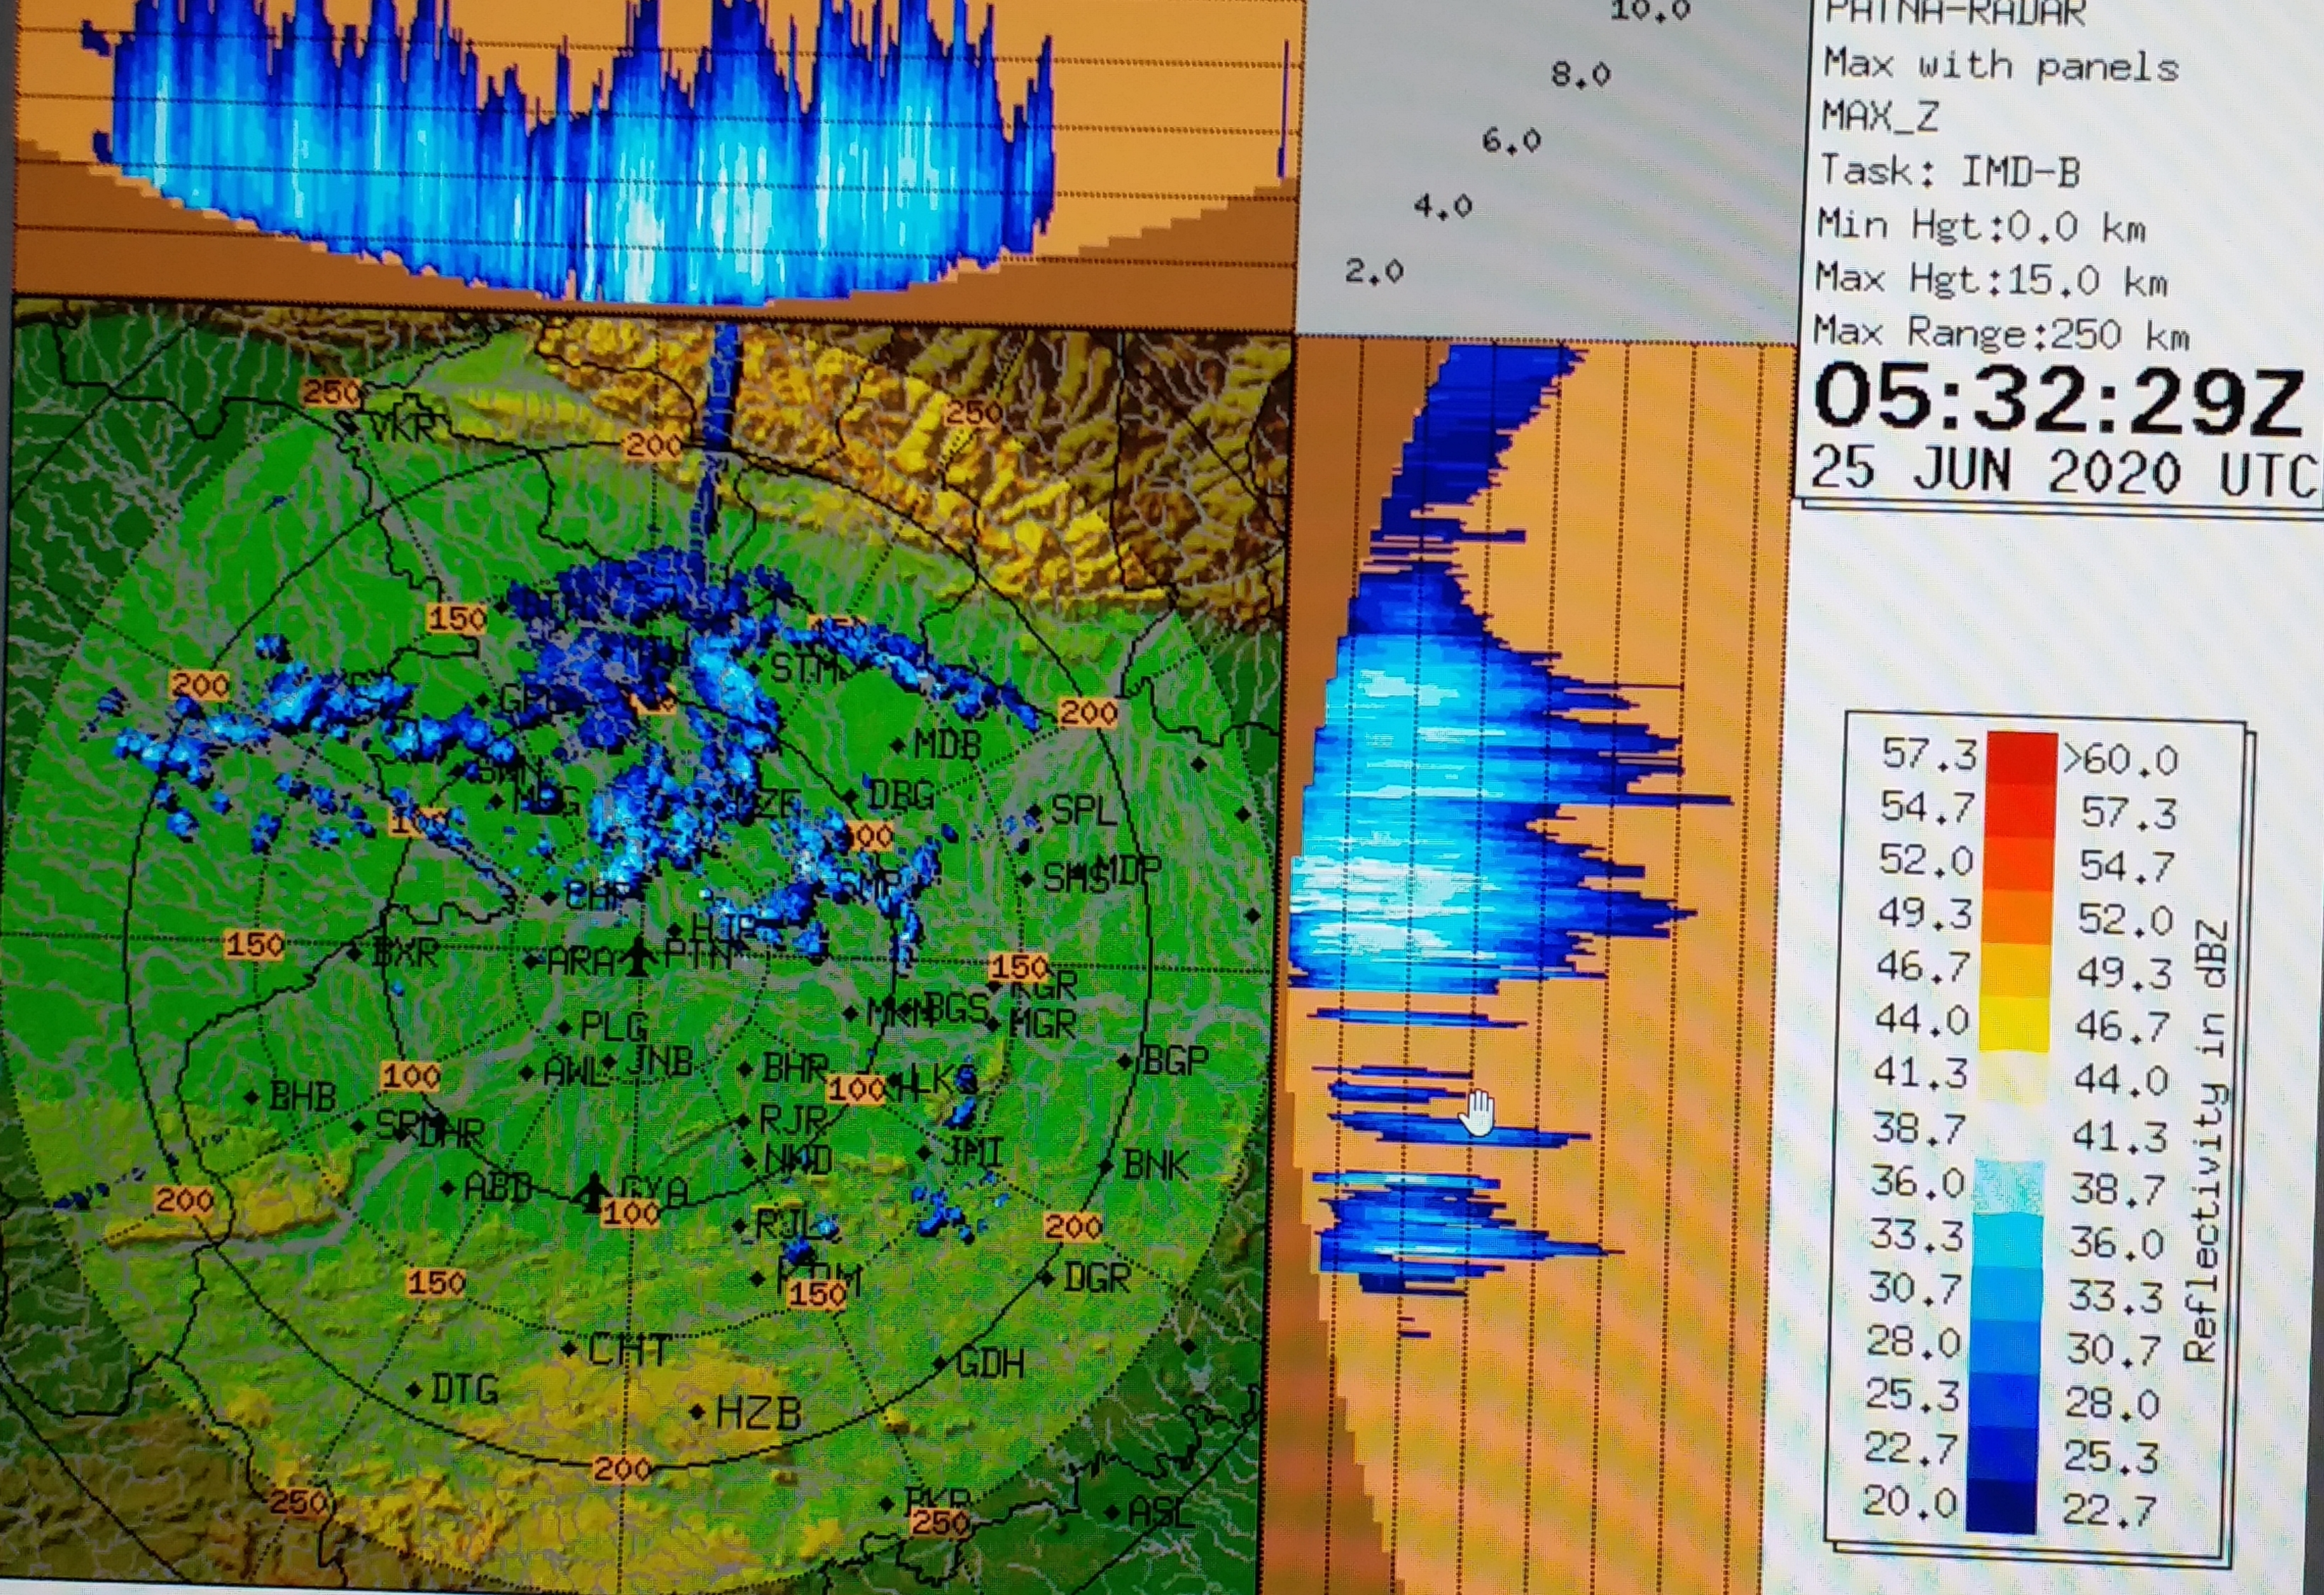Click the MAX_Z product label
The image size is (2324, 1595).
click(x=1880, y=117)
